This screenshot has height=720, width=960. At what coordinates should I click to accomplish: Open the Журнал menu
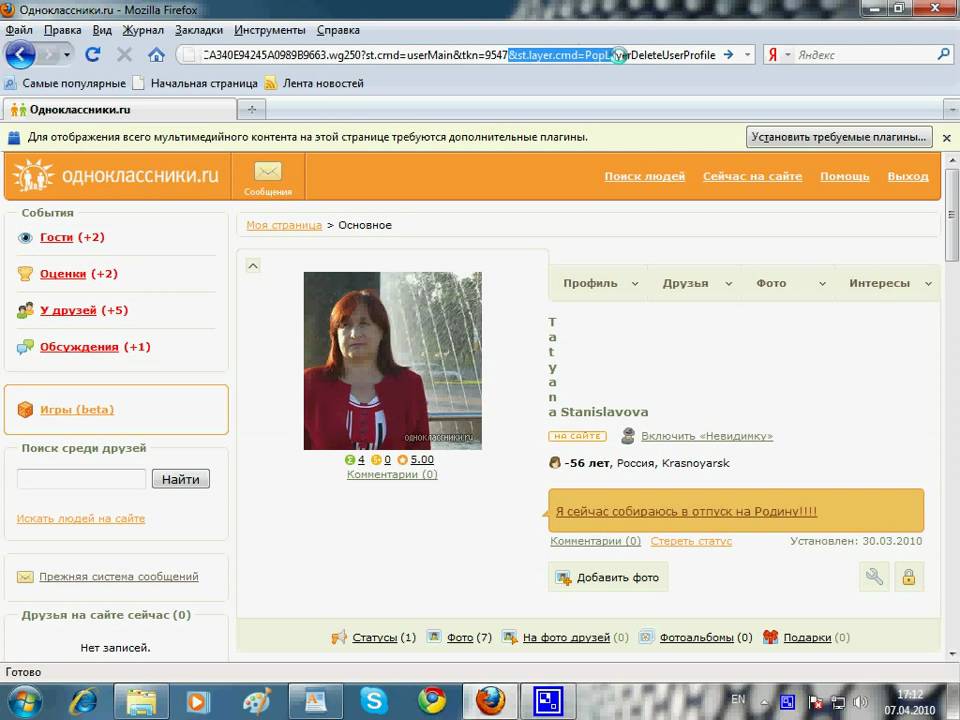143,30
